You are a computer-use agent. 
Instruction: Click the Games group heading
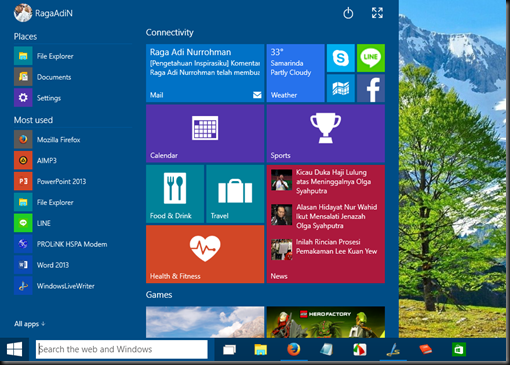159,295
